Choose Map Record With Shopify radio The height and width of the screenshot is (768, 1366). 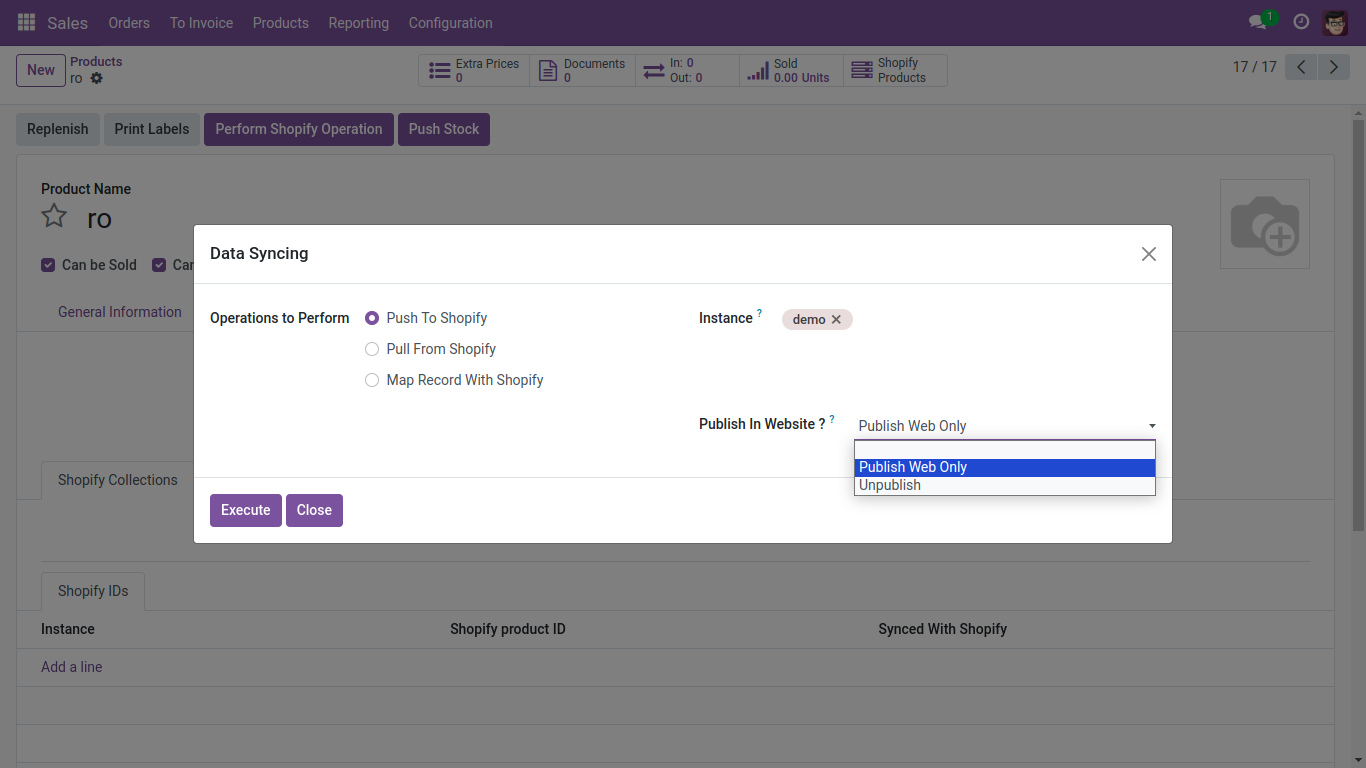coord(372,380)
